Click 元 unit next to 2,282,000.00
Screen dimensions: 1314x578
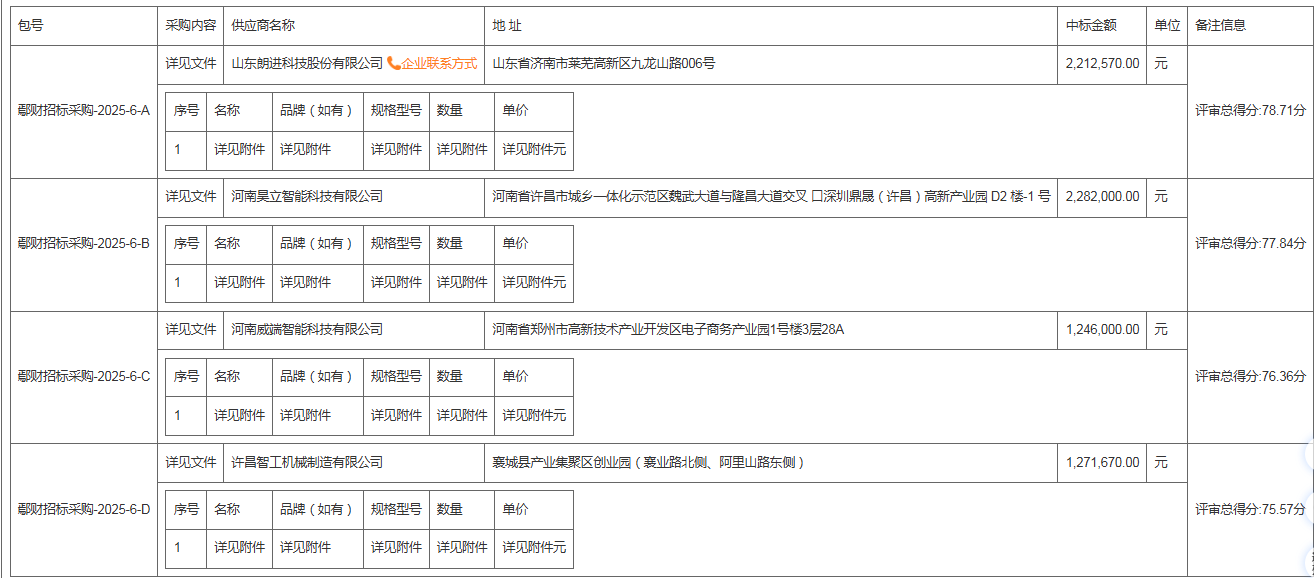(1161, 196)
